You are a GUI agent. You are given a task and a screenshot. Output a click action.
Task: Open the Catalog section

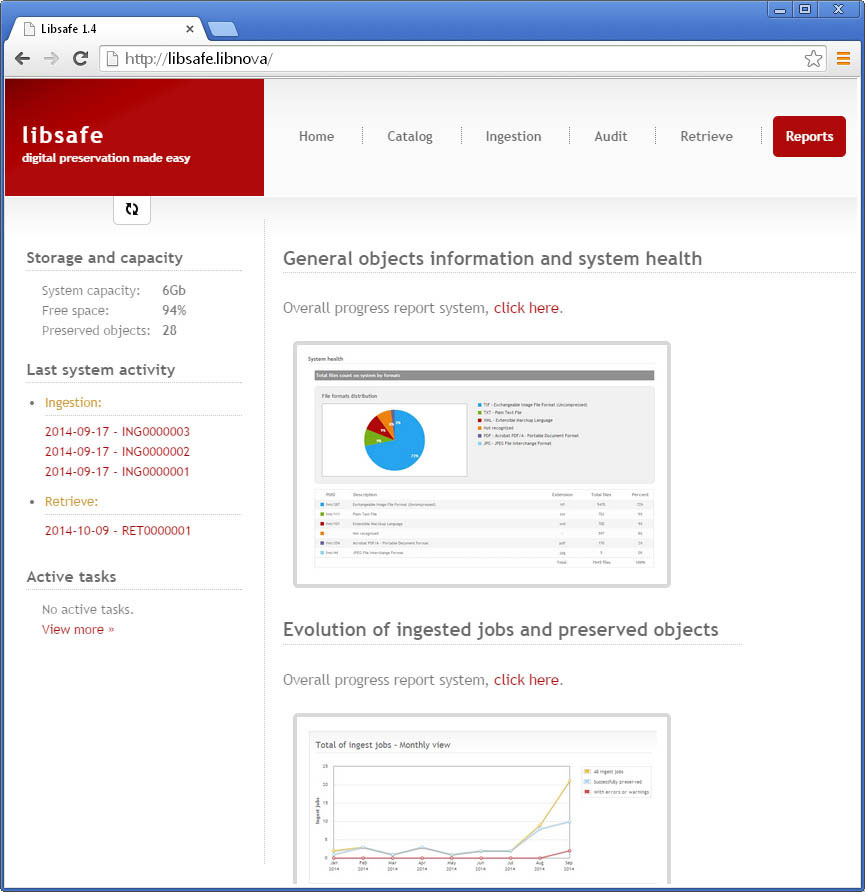(x=410, y=137)
